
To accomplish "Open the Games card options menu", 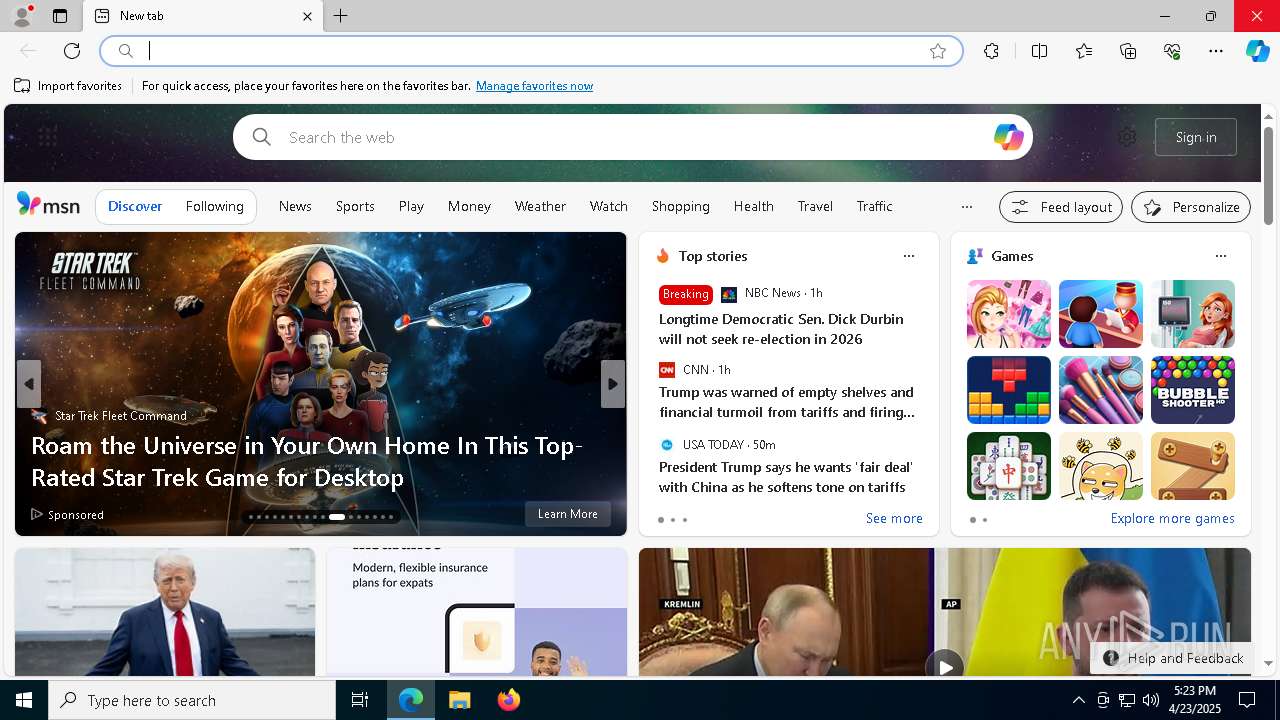I will coord(1221,256).
